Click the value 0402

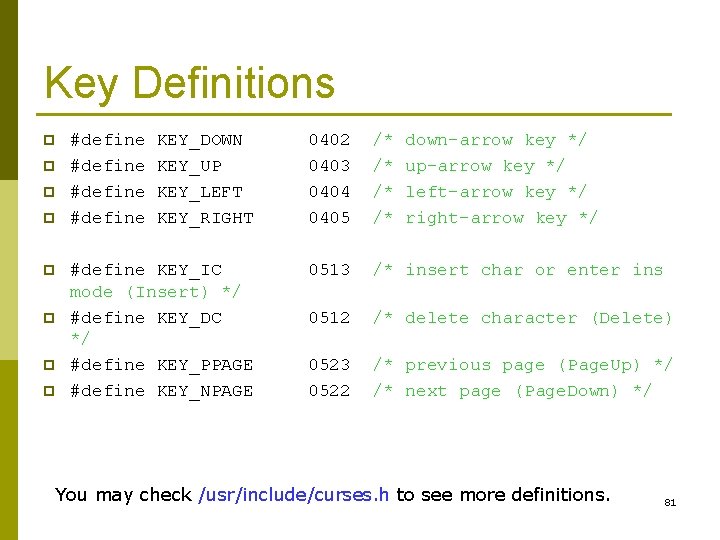329,139
